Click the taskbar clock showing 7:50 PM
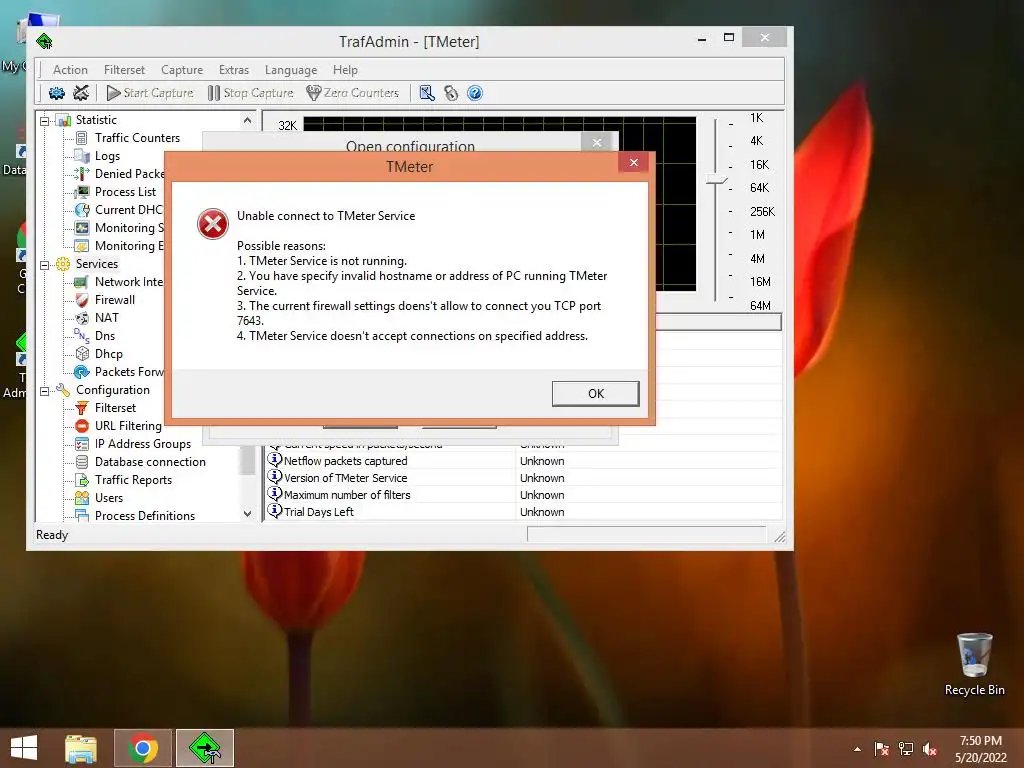 tap(980, 749)
